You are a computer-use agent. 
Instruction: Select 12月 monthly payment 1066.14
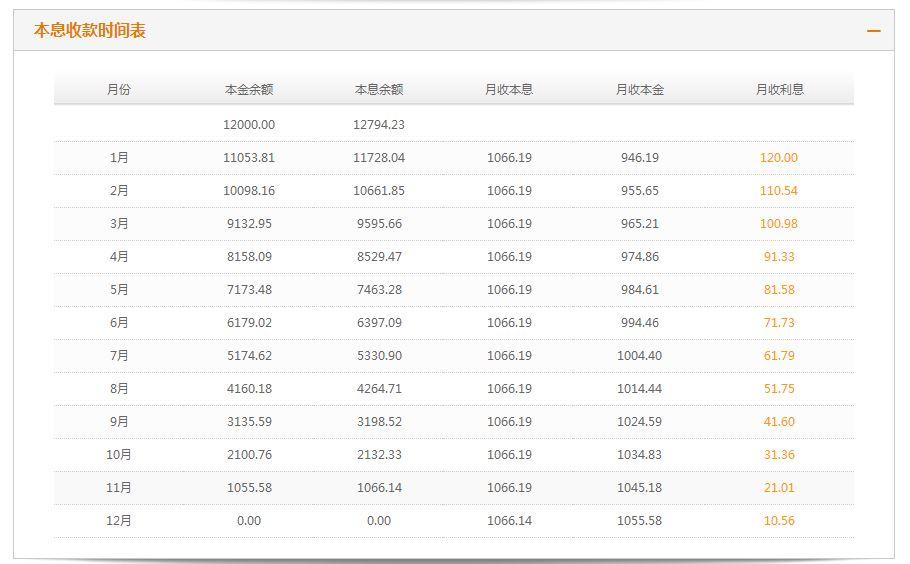[x=509, y=521]
